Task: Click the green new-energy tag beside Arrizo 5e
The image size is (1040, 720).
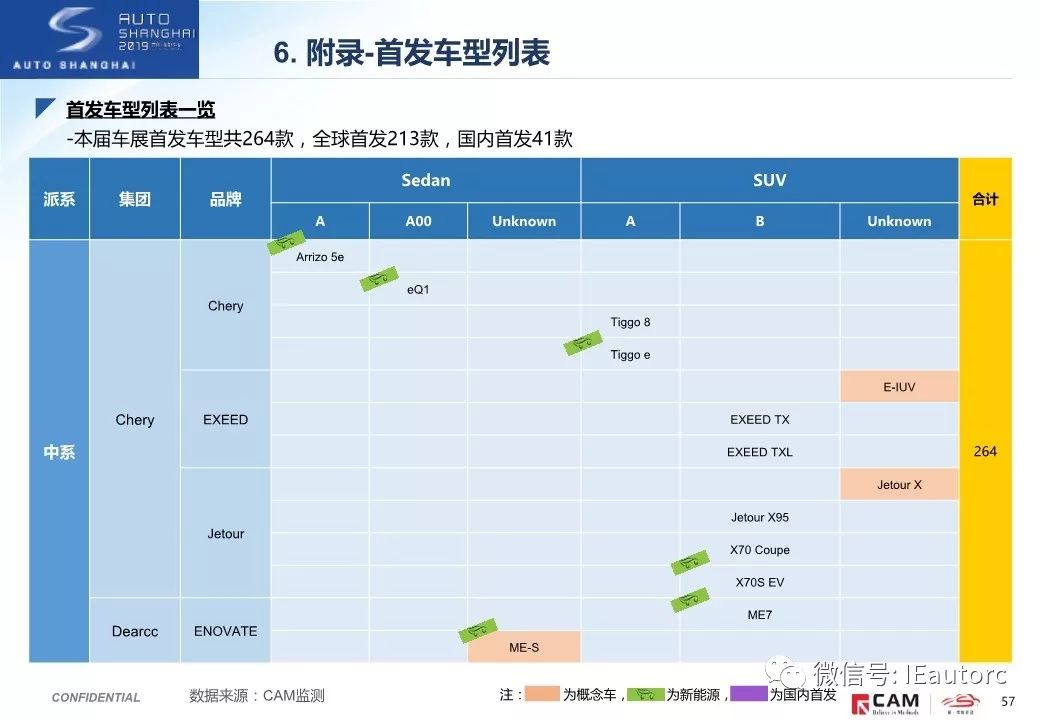Action: (287, 242)
